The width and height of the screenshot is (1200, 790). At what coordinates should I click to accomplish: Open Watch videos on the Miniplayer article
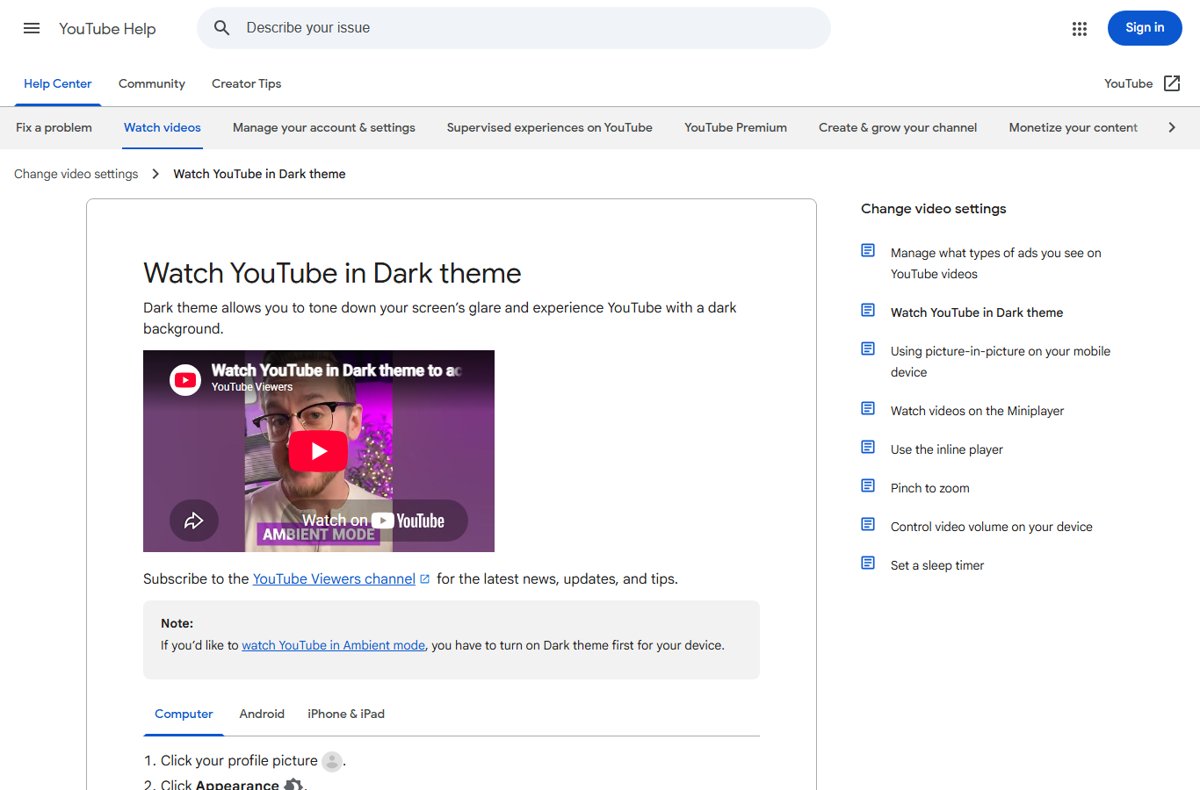tap(977, 411)
